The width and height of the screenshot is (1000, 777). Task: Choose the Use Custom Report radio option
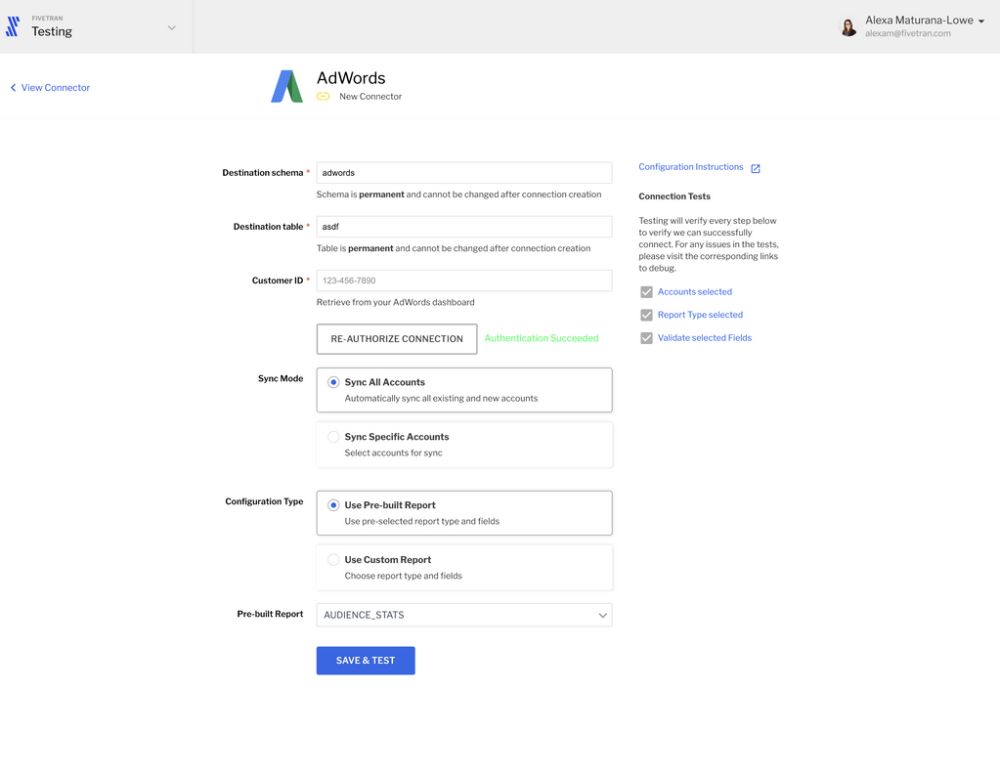[x=333, y=560]
